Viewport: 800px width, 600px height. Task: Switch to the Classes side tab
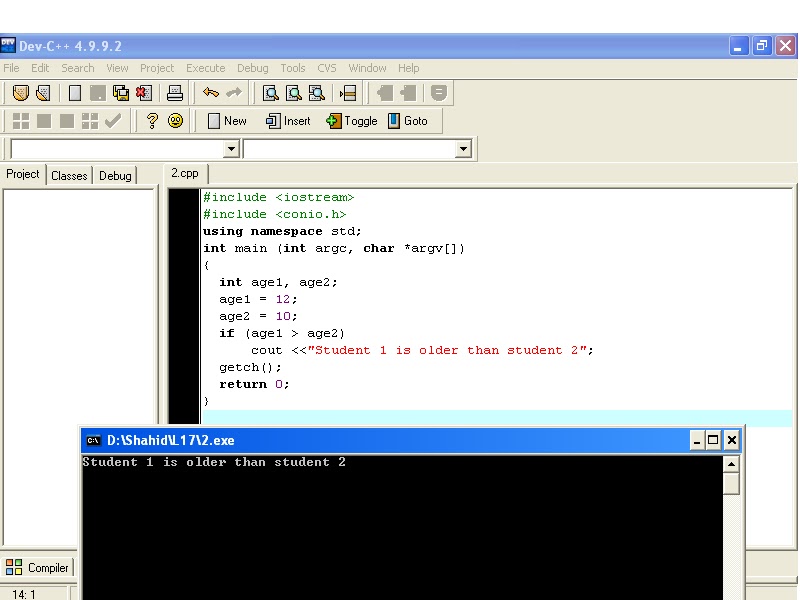[x=69, y=176]
